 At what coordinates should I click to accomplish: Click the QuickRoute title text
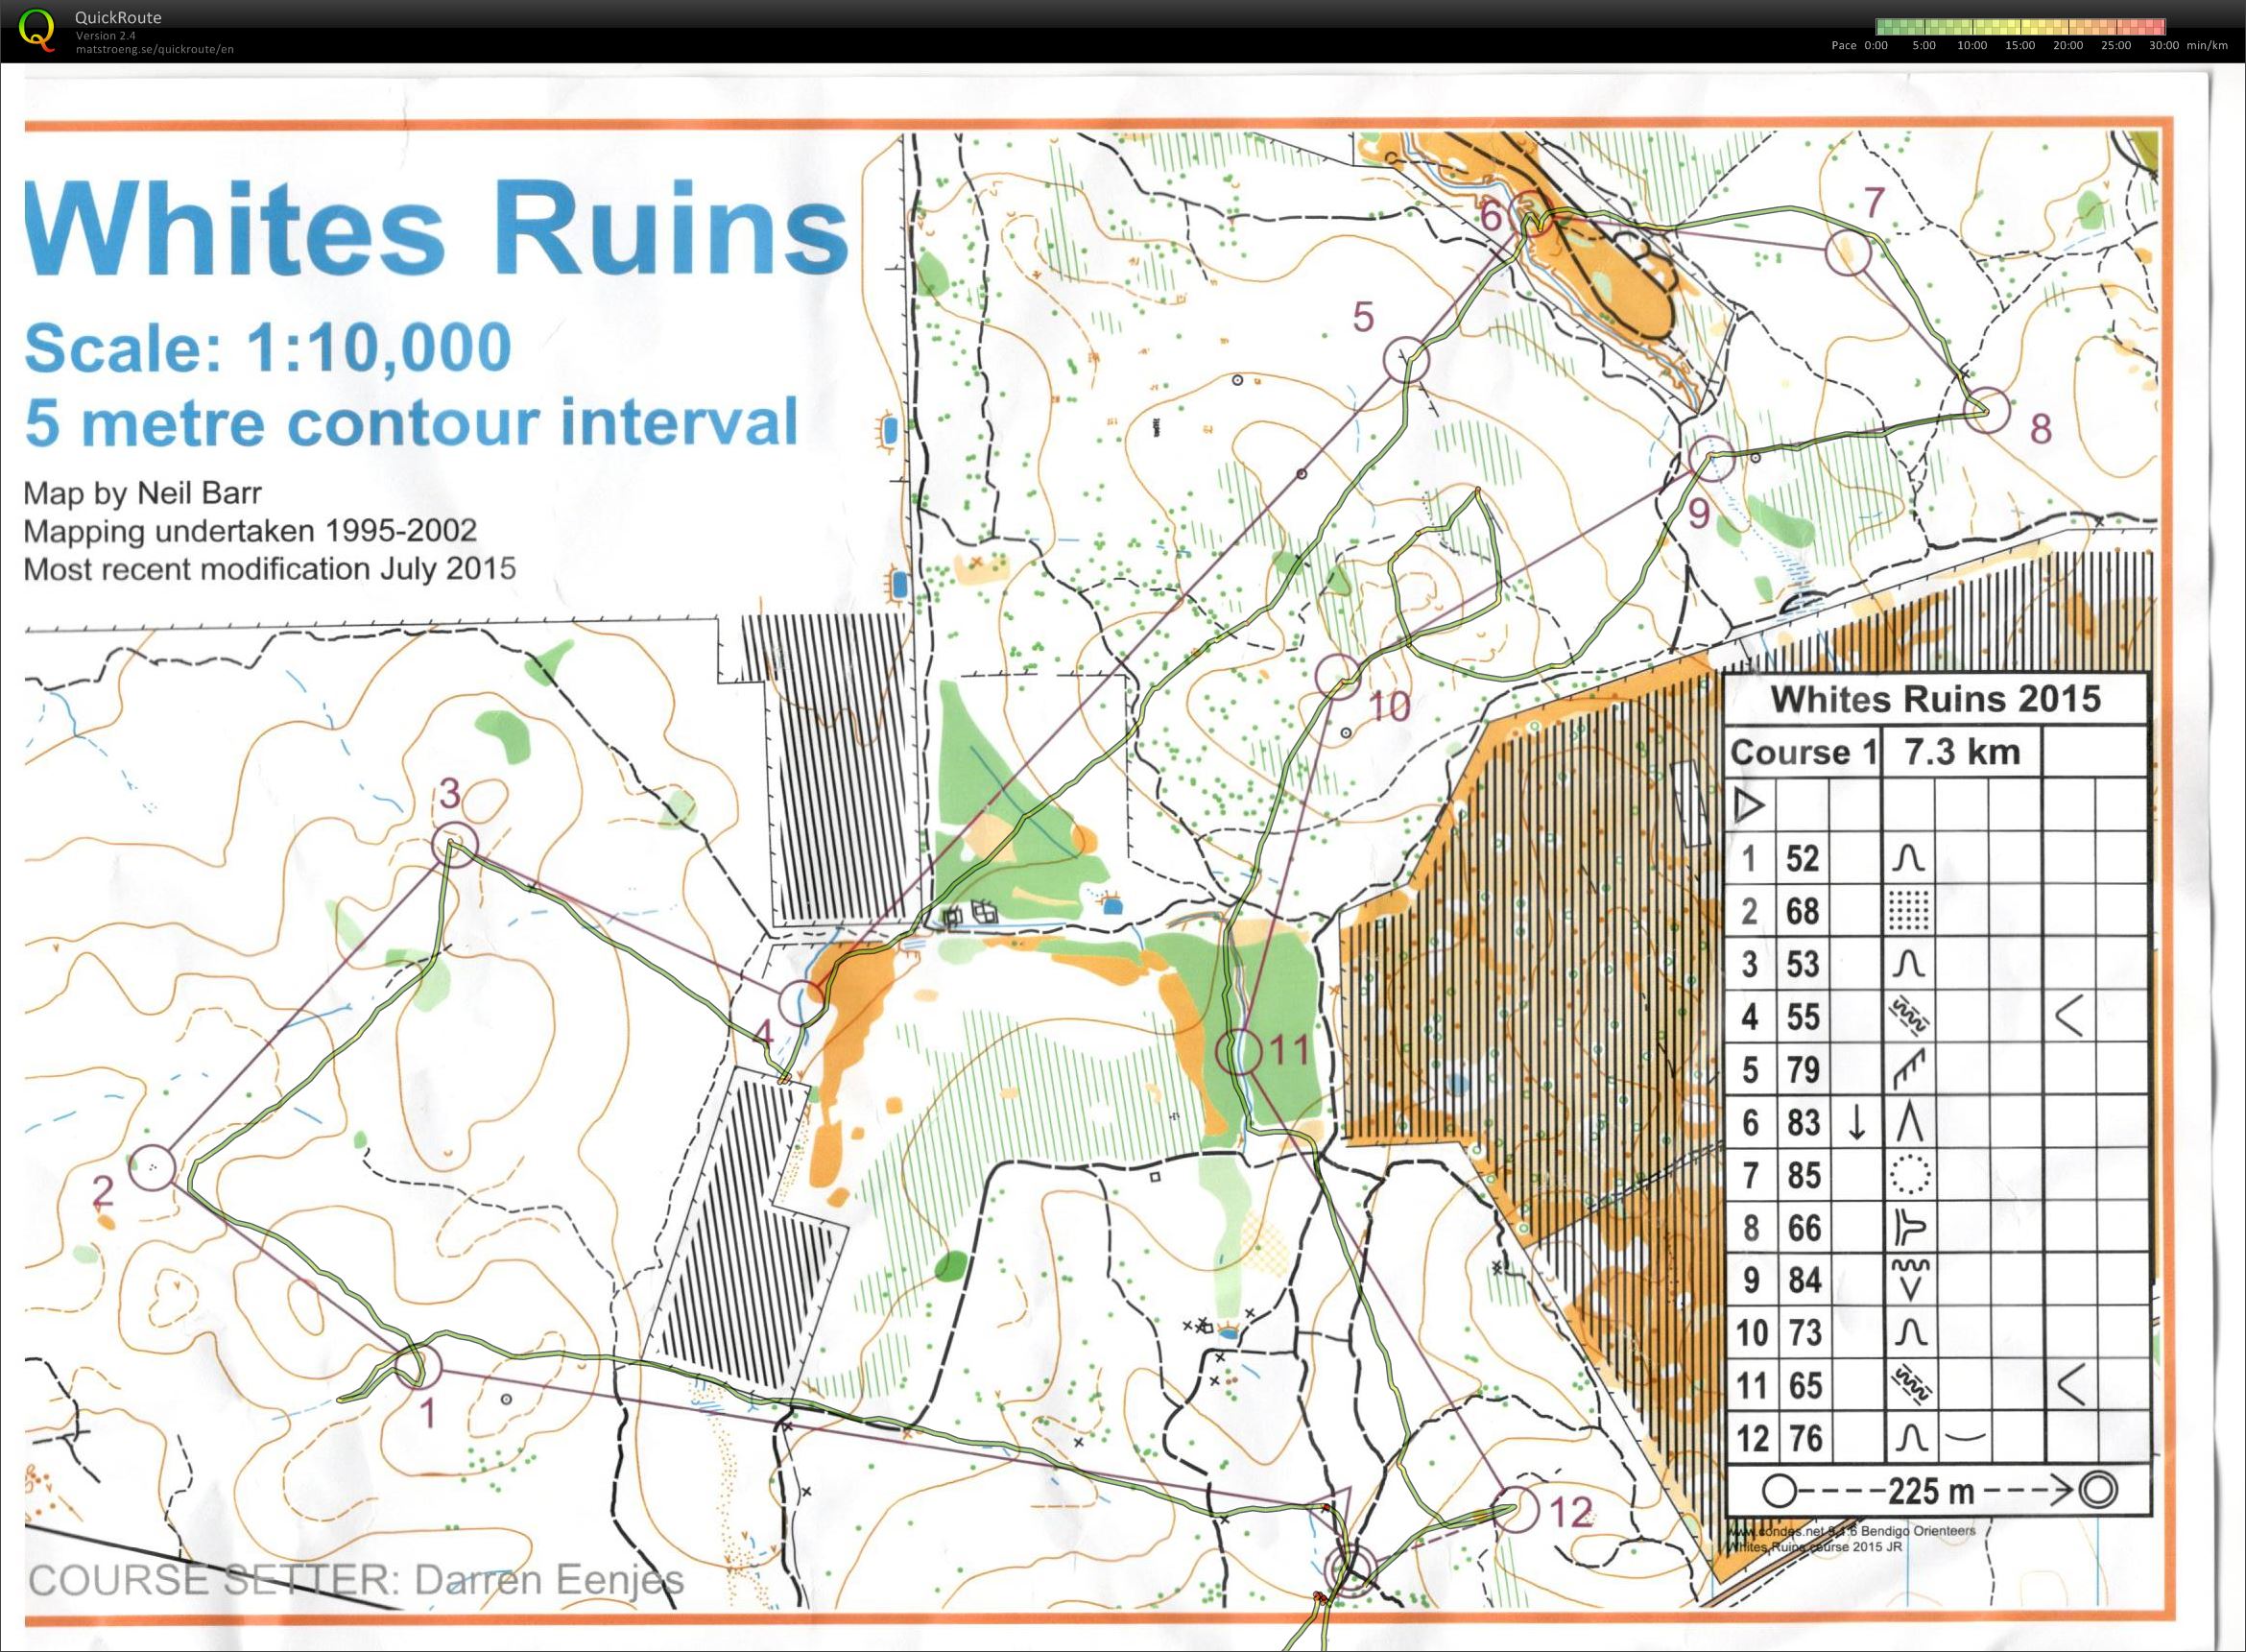click(118, 17)
